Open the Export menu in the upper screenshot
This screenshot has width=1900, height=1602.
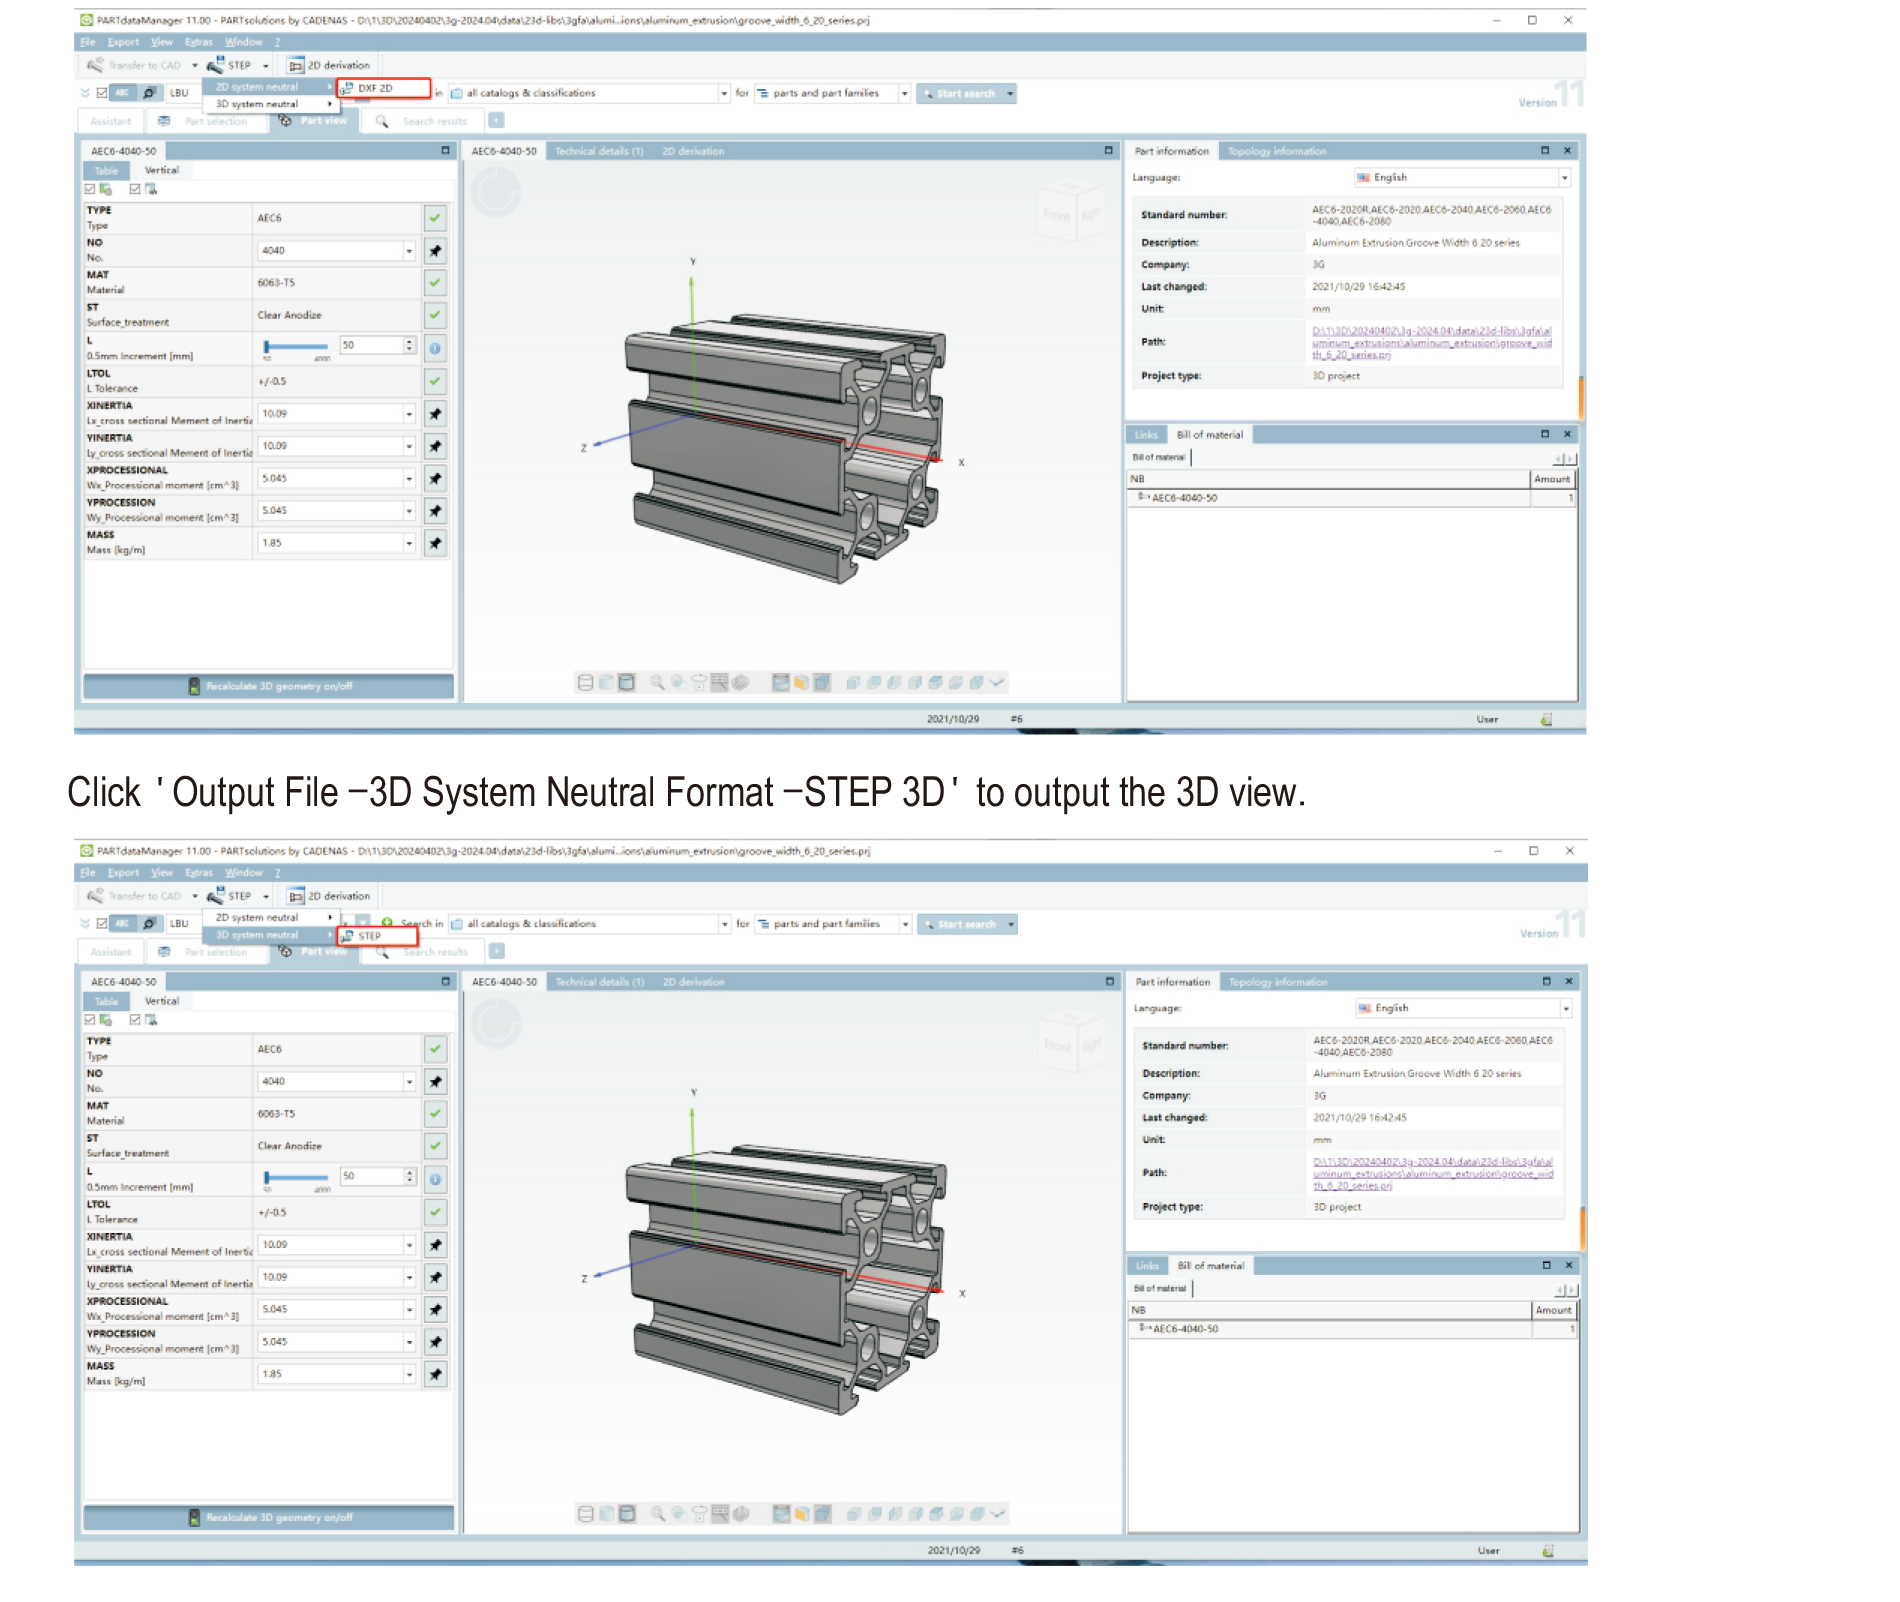pyautogui.click(x=123, y=42)
